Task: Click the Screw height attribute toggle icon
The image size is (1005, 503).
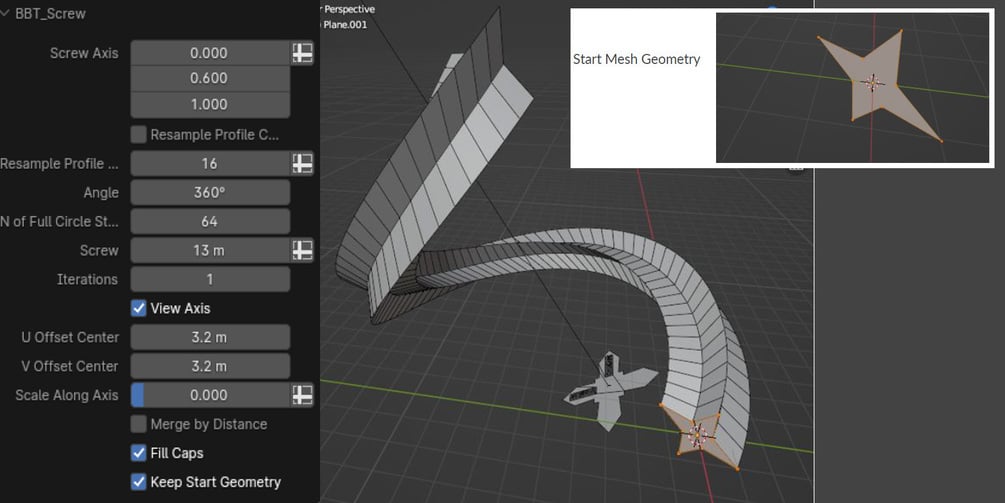Action: click(x=303, y=251)
